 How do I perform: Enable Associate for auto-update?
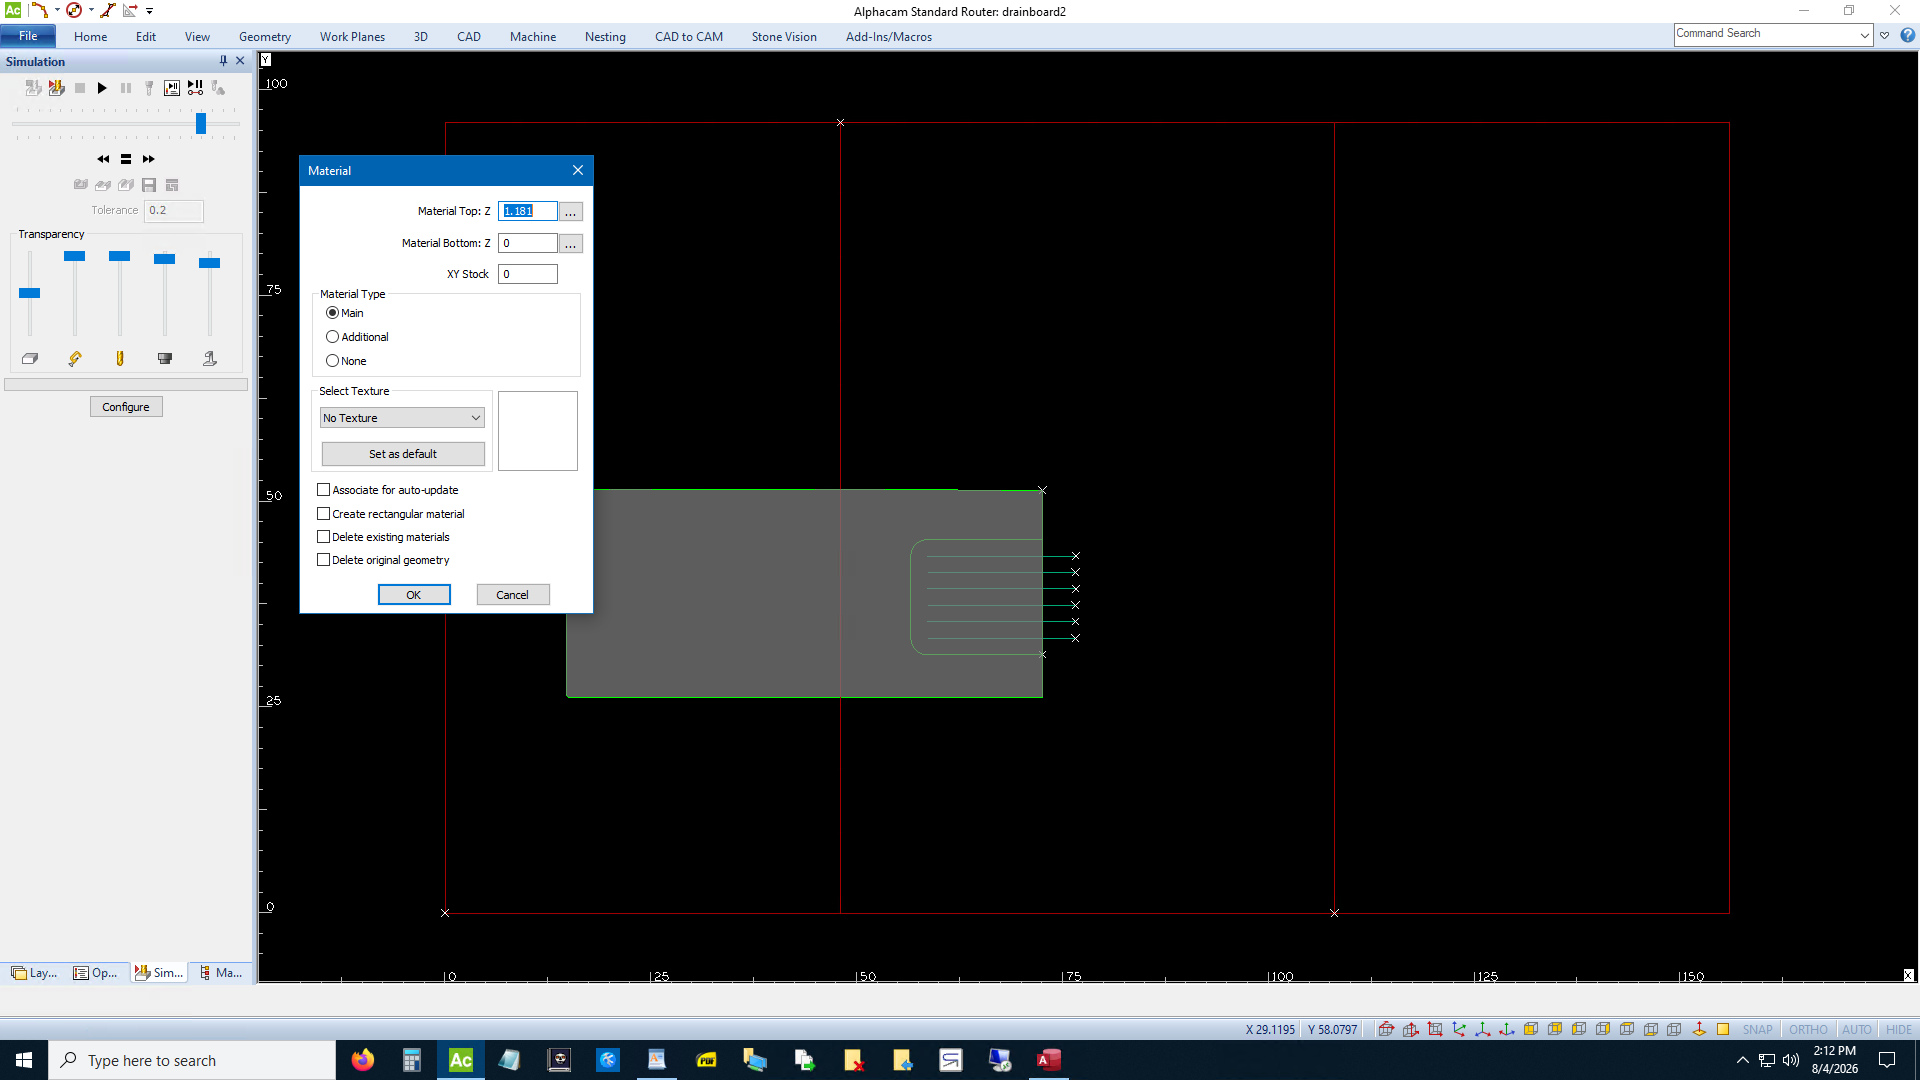pyautogui.click(x=387, y=490)
